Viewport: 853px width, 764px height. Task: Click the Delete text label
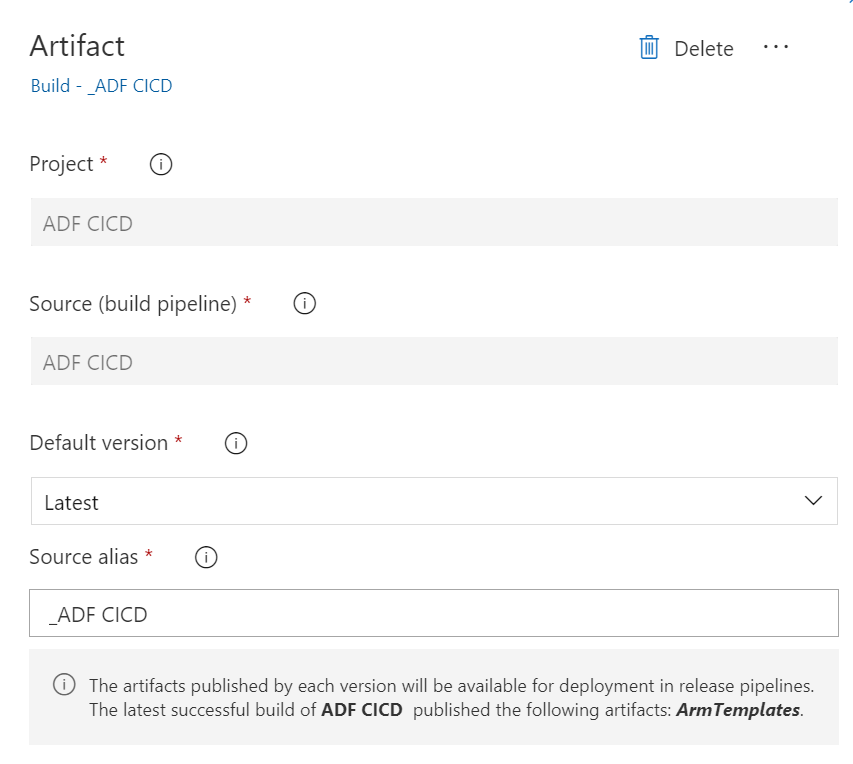tap(703, 49)
